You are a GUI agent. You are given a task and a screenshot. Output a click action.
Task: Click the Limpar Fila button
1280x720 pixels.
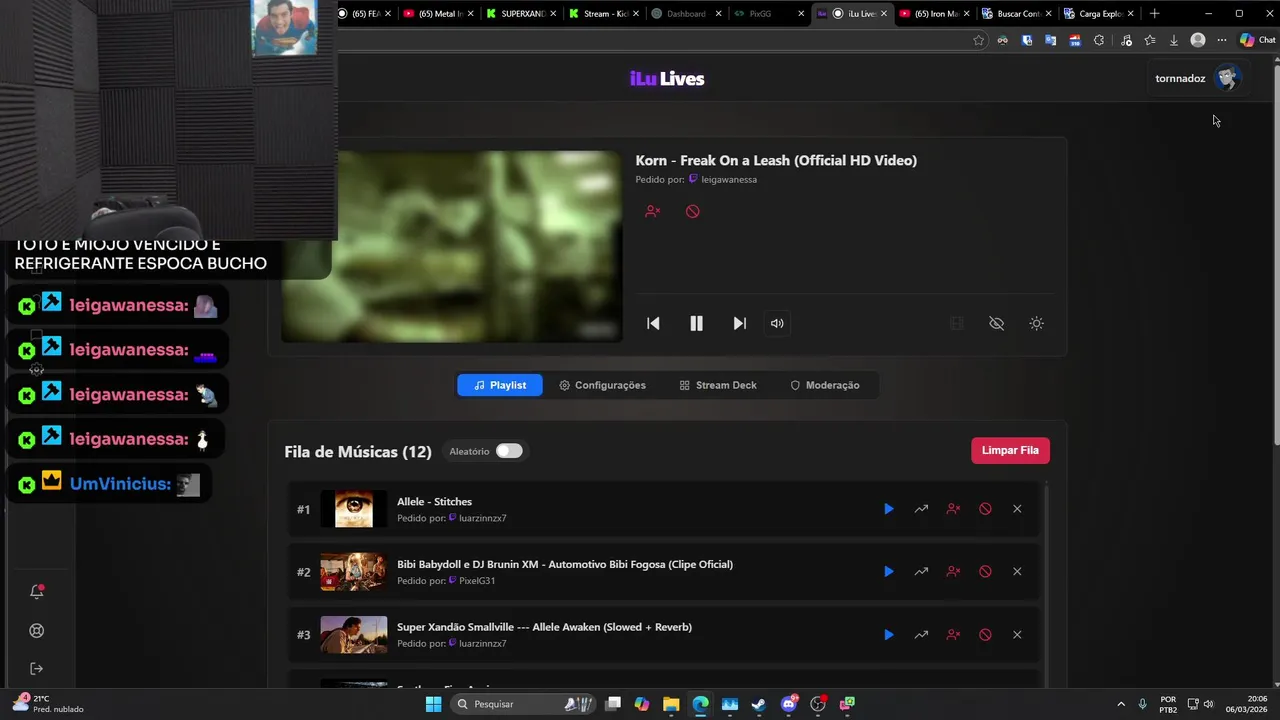point(1010,450)
